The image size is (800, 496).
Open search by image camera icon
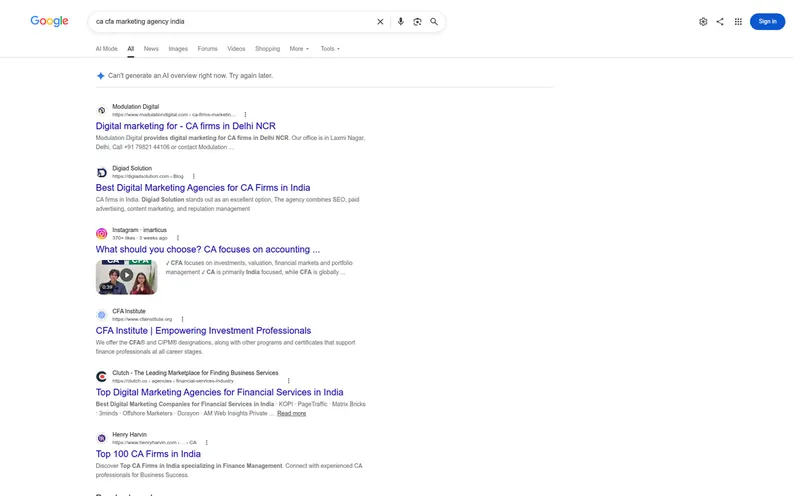point(417,21)
